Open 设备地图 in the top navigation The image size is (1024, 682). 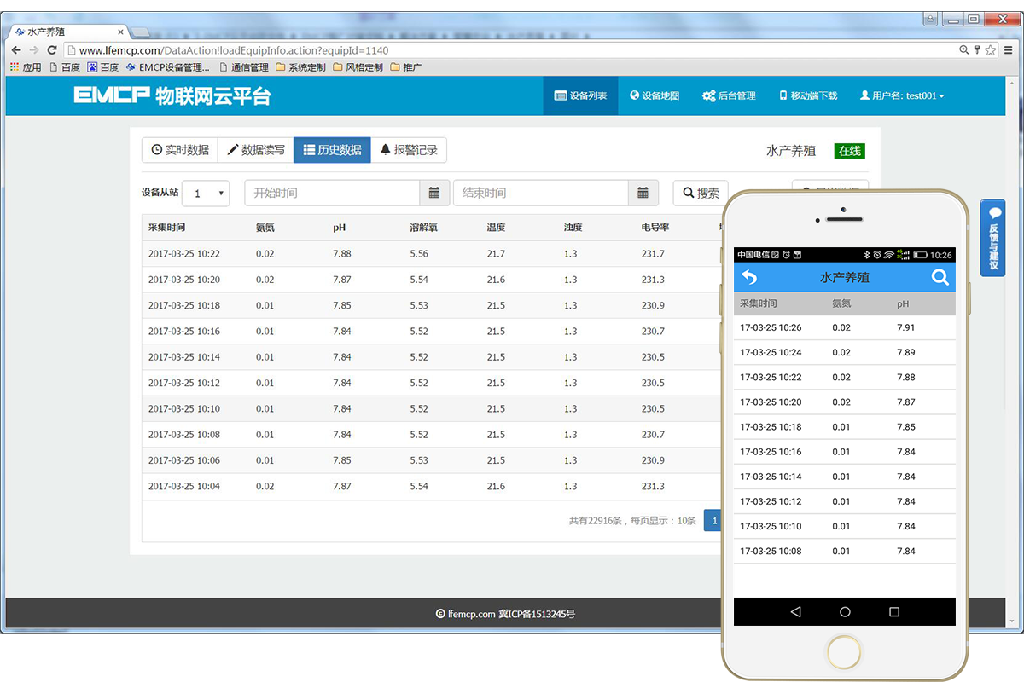(x=654, y=96)
